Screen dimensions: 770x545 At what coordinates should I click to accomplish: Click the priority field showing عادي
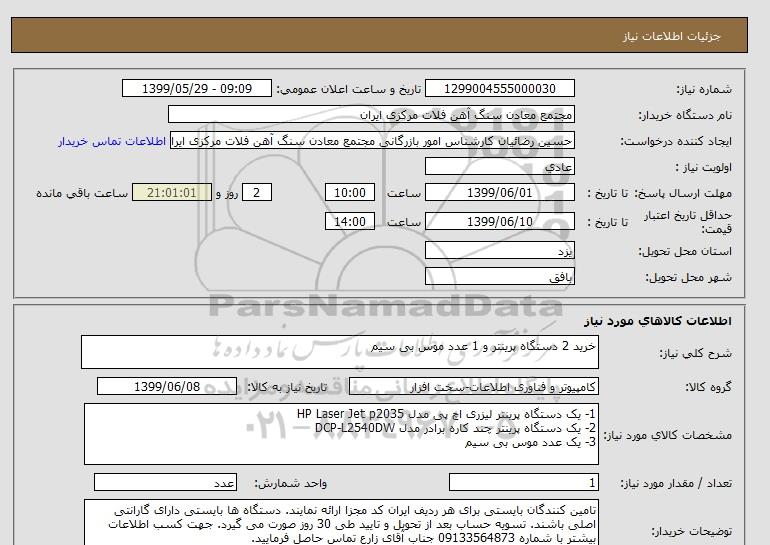[499, 166]
